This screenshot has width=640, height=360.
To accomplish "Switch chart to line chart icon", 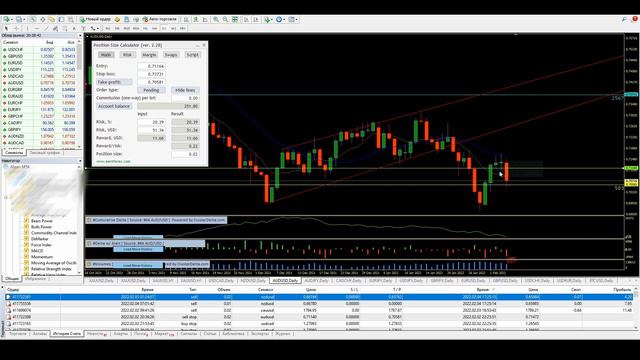I will 205,19.
